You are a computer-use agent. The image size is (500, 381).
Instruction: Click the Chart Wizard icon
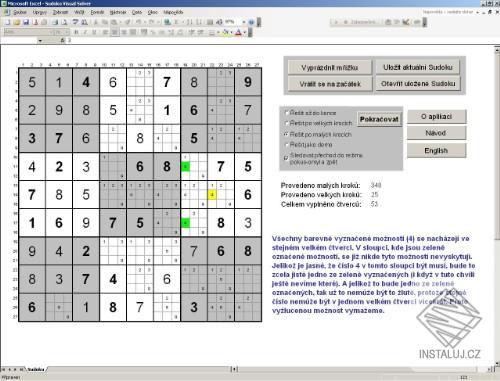210,22
